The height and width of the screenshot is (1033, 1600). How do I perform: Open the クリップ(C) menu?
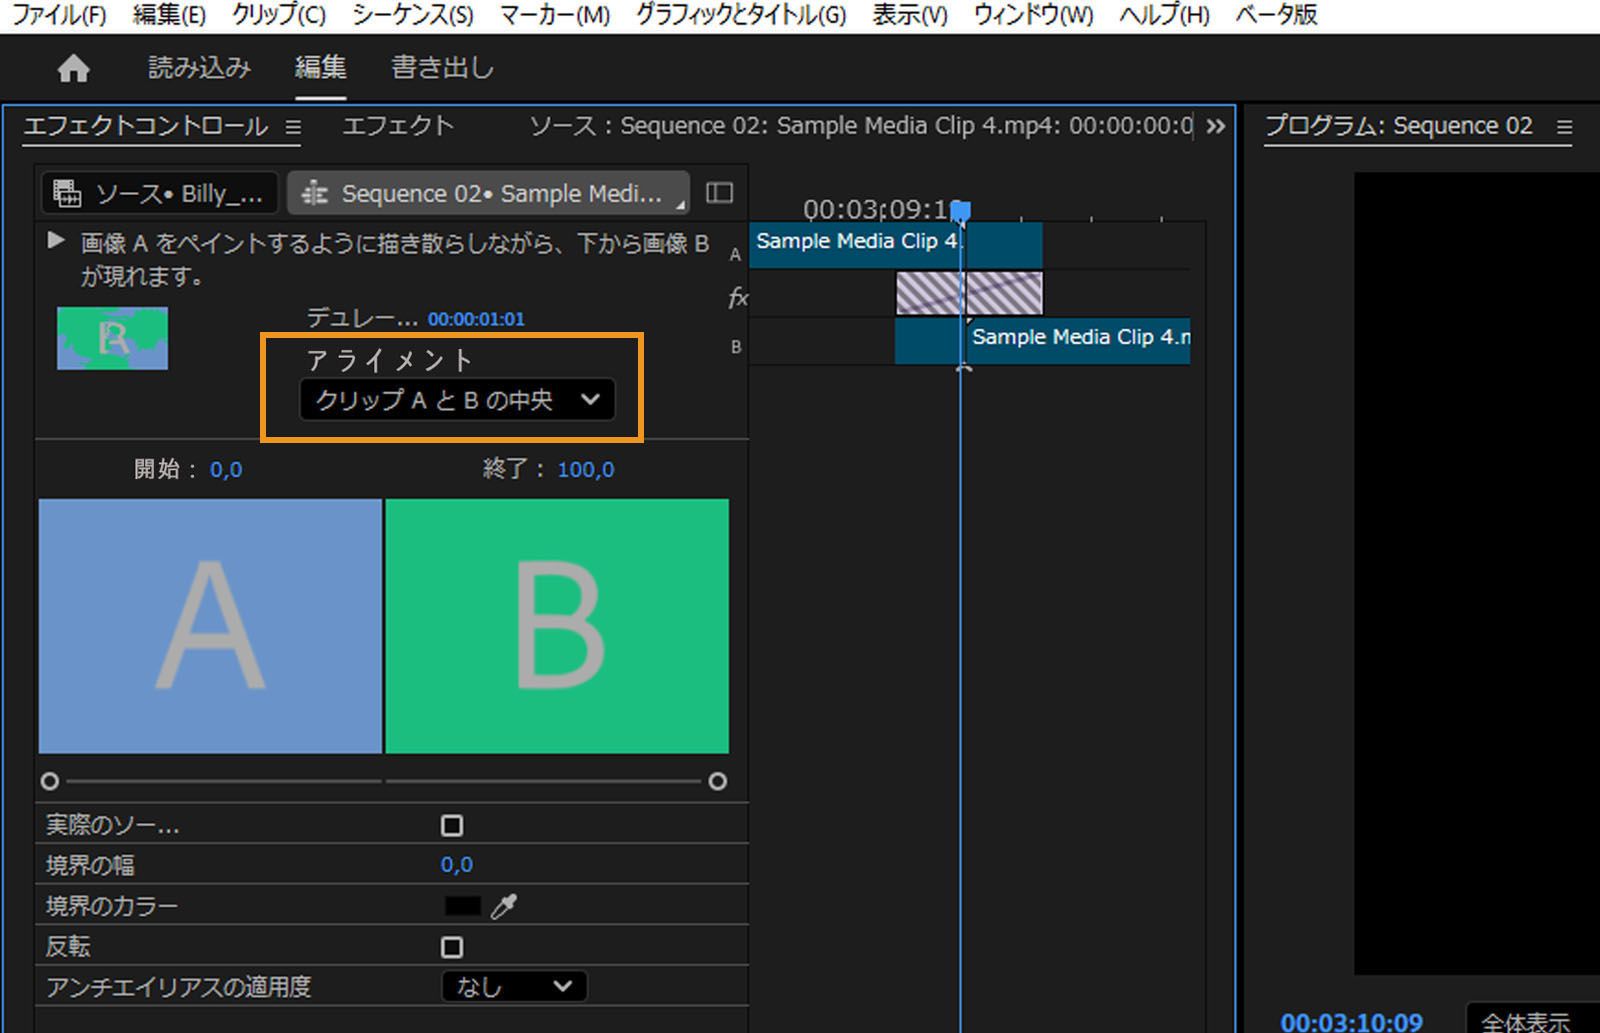tap(279, 15)
